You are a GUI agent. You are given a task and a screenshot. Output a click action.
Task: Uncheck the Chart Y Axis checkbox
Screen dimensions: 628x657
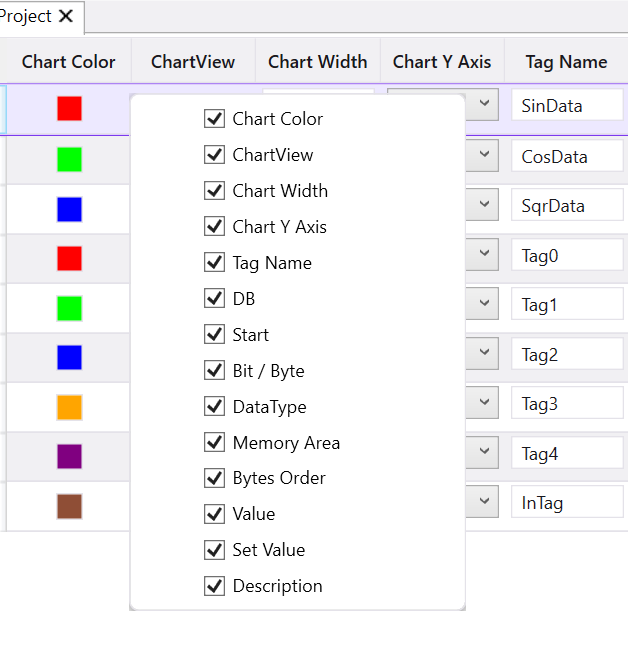click(x=215, y=227)
